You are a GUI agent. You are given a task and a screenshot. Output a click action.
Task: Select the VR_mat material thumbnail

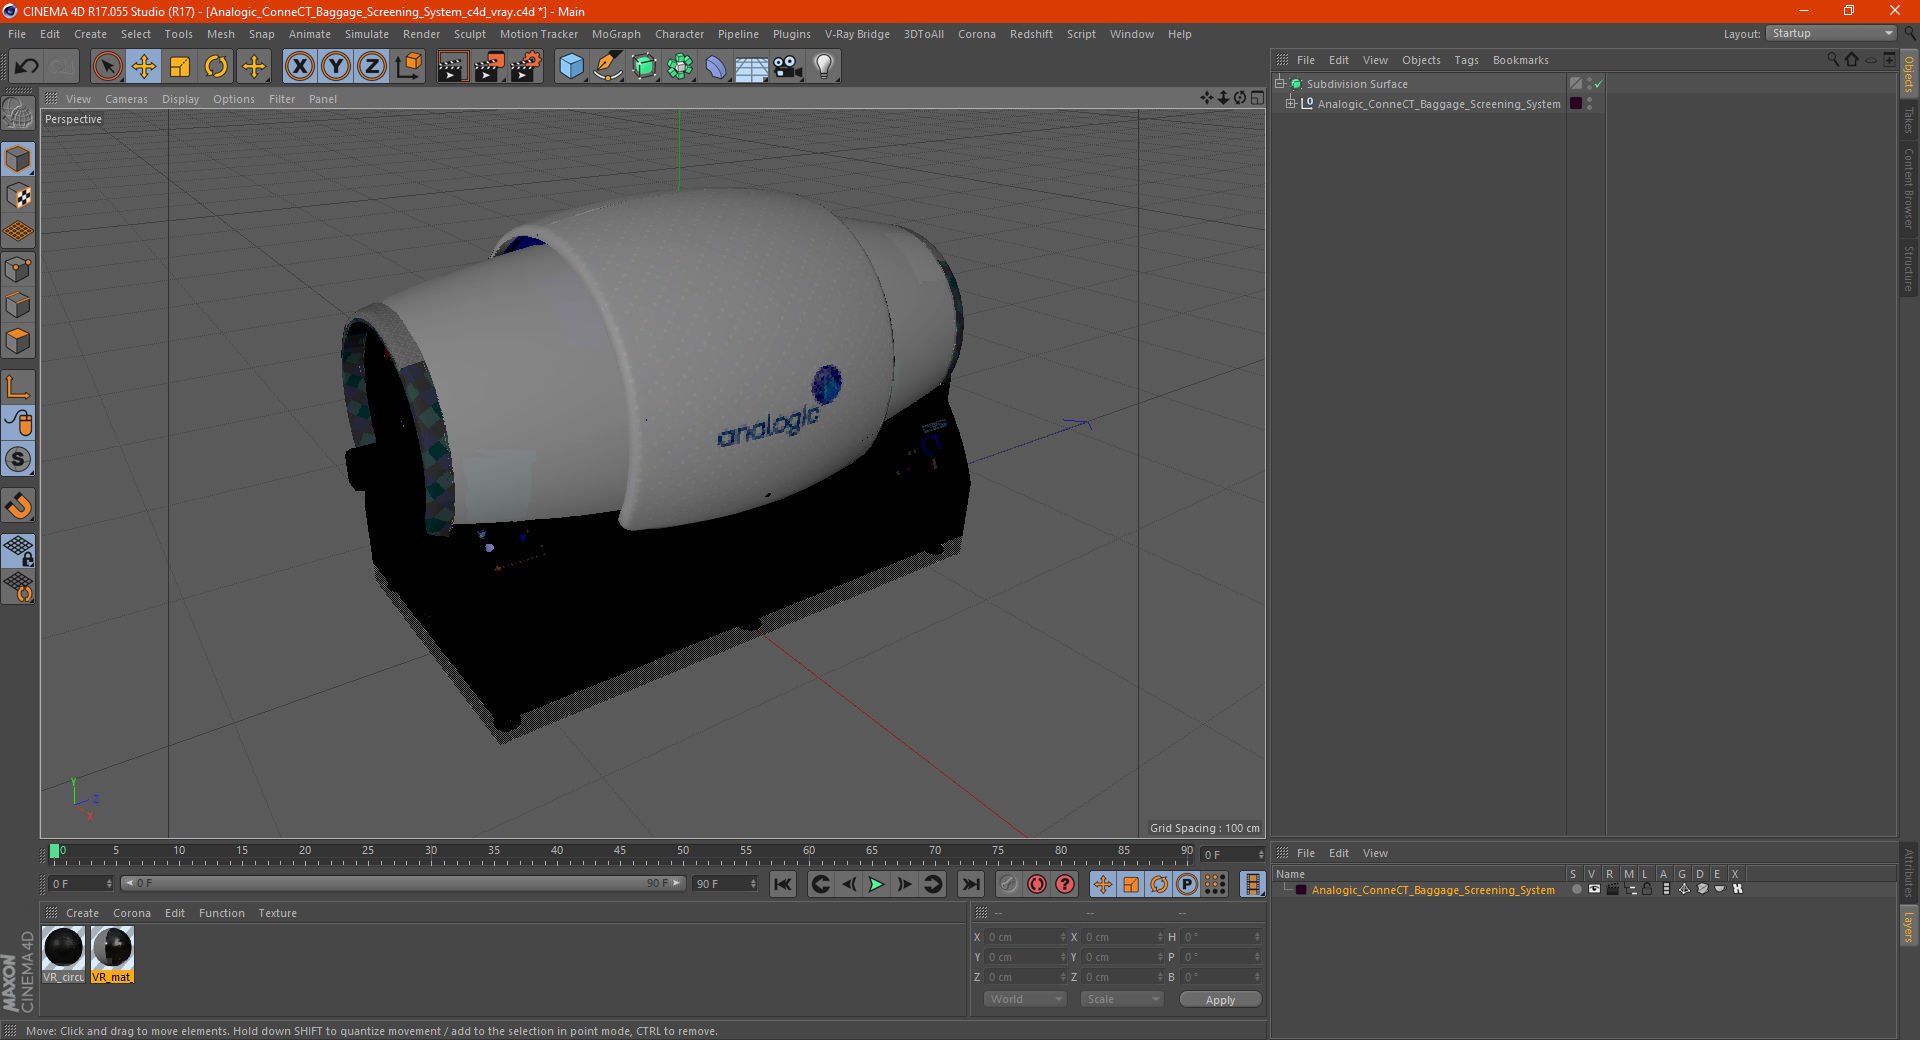tap(112, 955)
